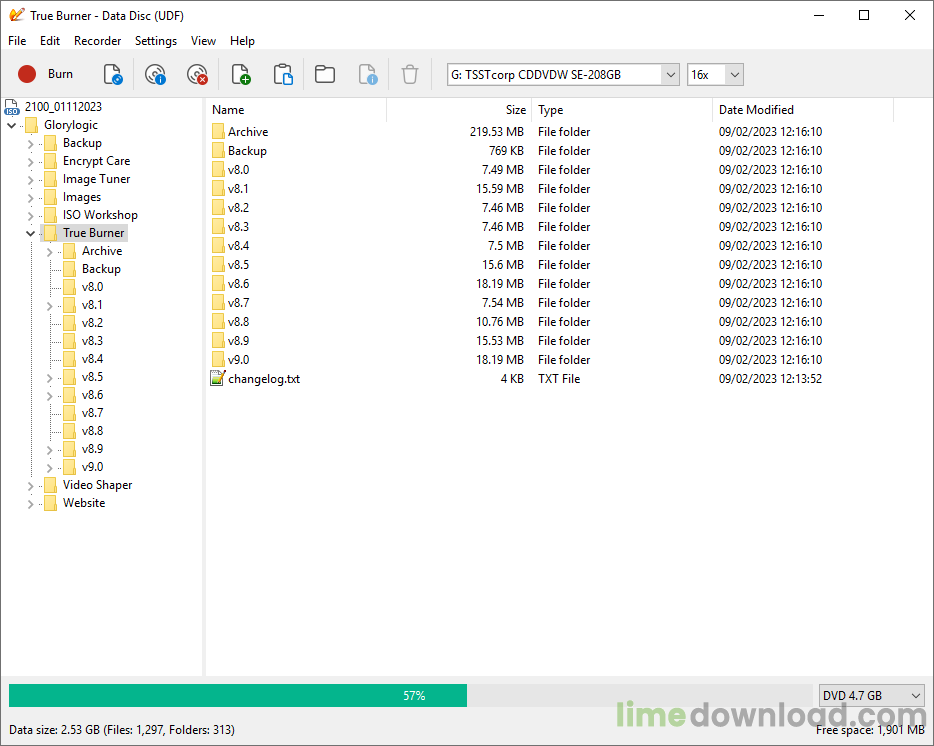934x746 pixels.
Task: Select the changelog.txt file name
Action: pyautogui.click(x=264, y=379)
